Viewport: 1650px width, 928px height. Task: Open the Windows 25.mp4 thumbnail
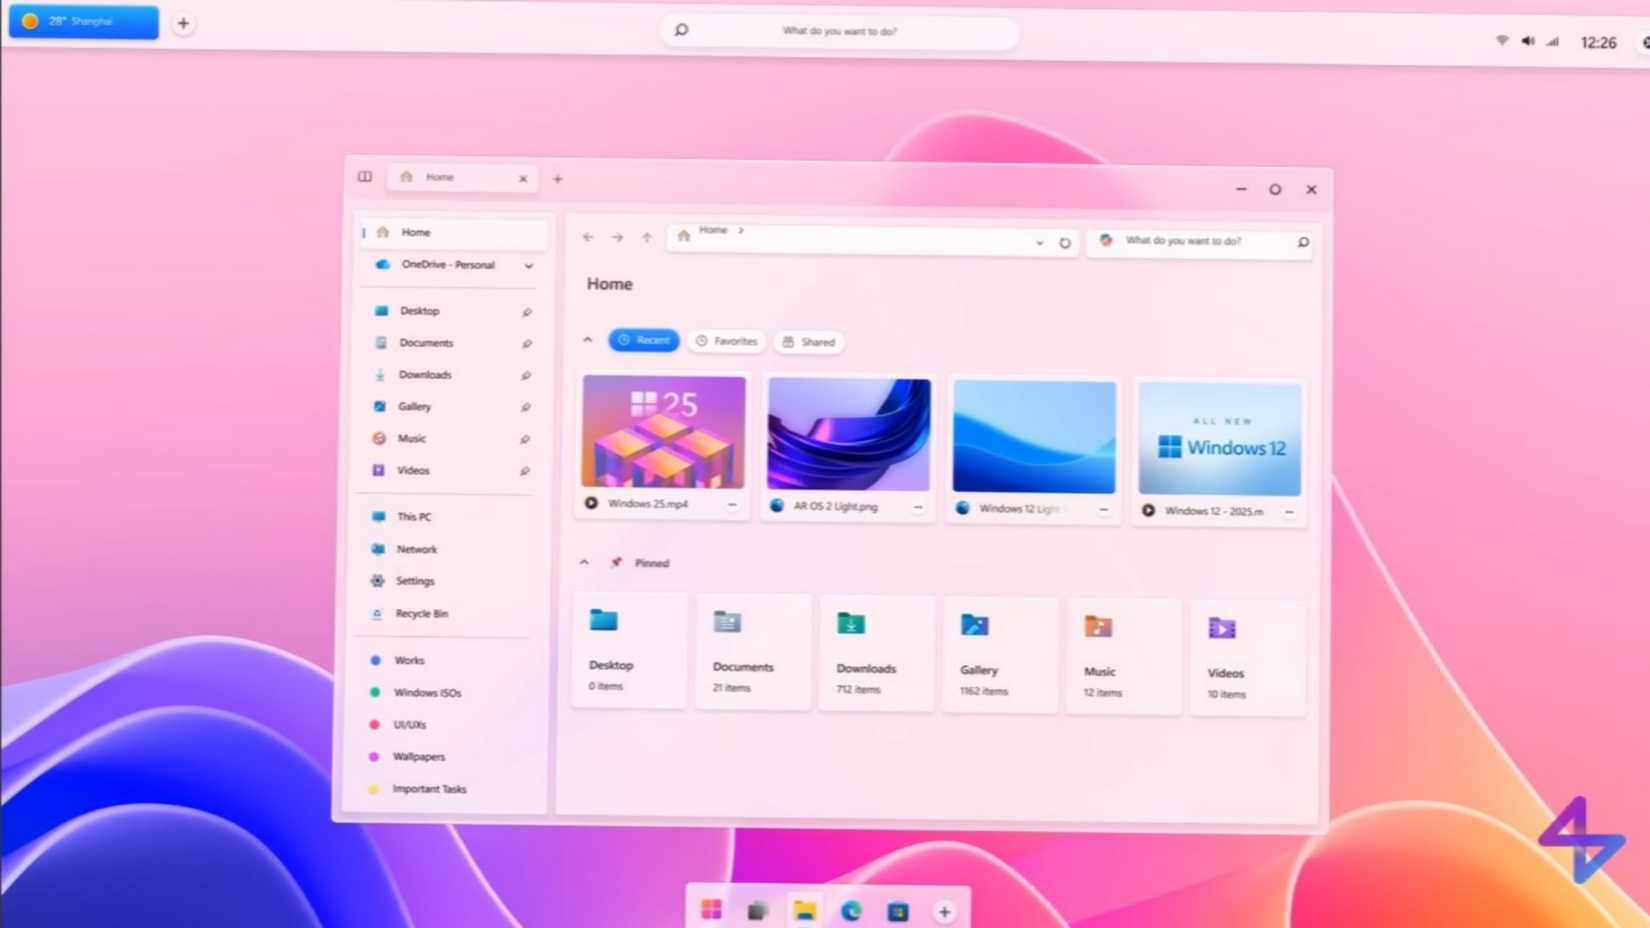click(664, 431)
